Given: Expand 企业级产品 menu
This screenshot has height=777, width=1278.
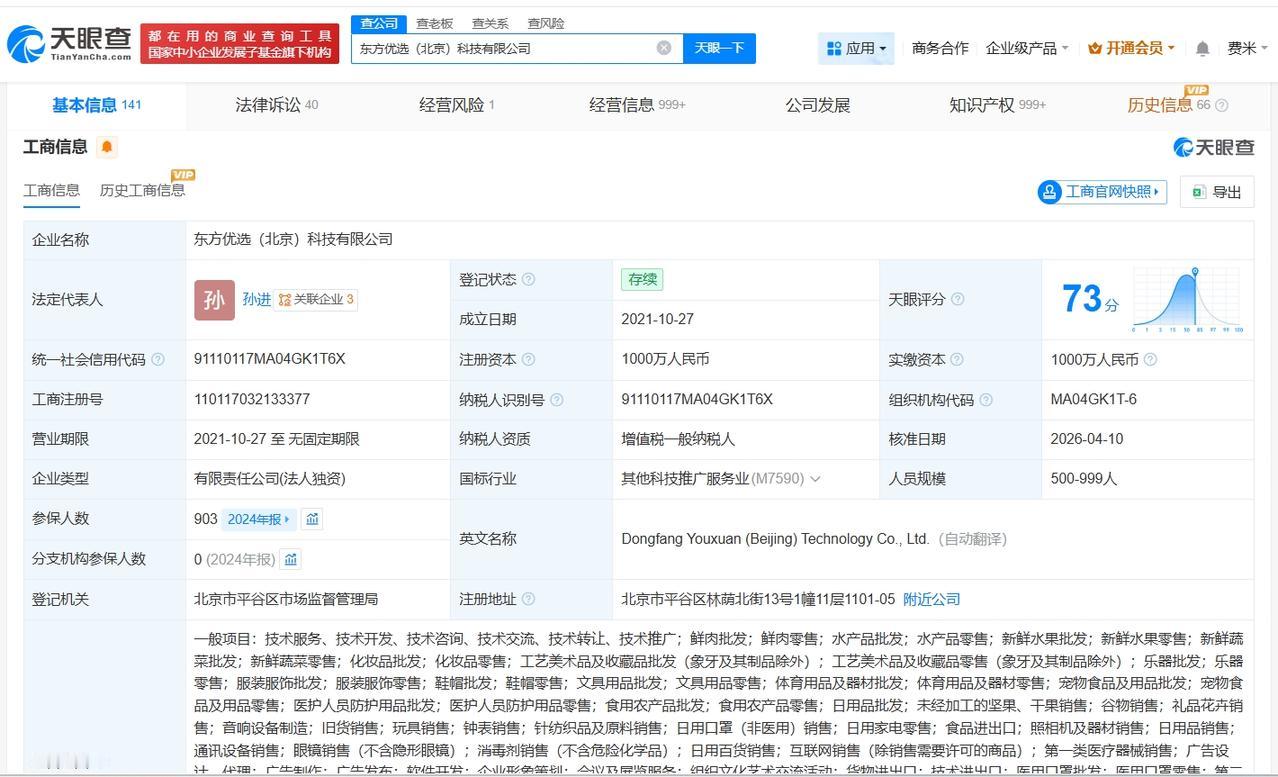Looking at the screenshot, I should [1026, 48].
